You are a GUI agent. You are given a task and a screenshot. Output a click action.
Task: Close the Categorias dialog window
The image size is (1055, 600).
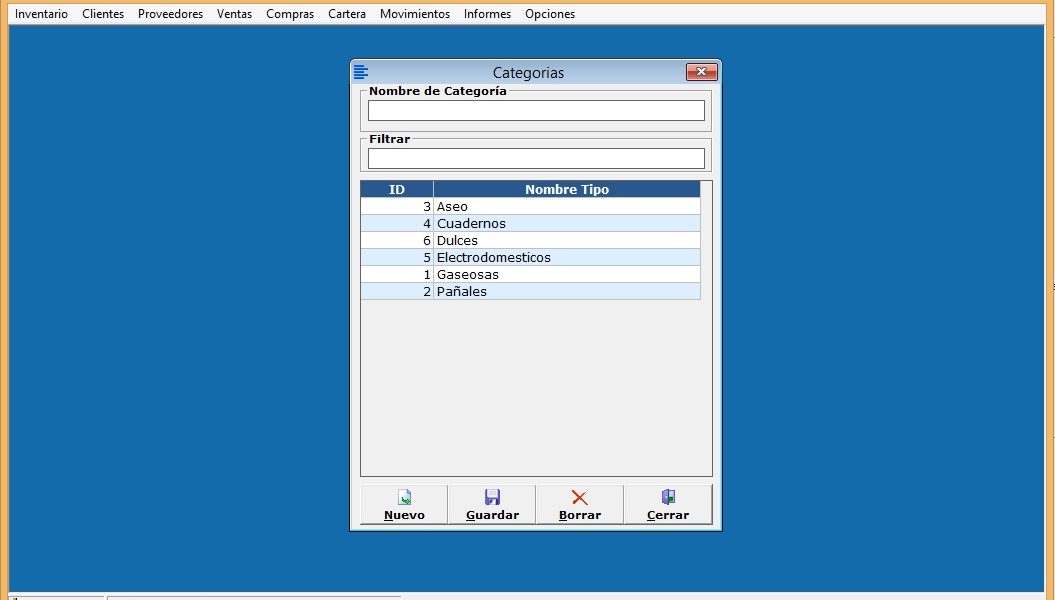pyautogui.click(x=701, y=72)
